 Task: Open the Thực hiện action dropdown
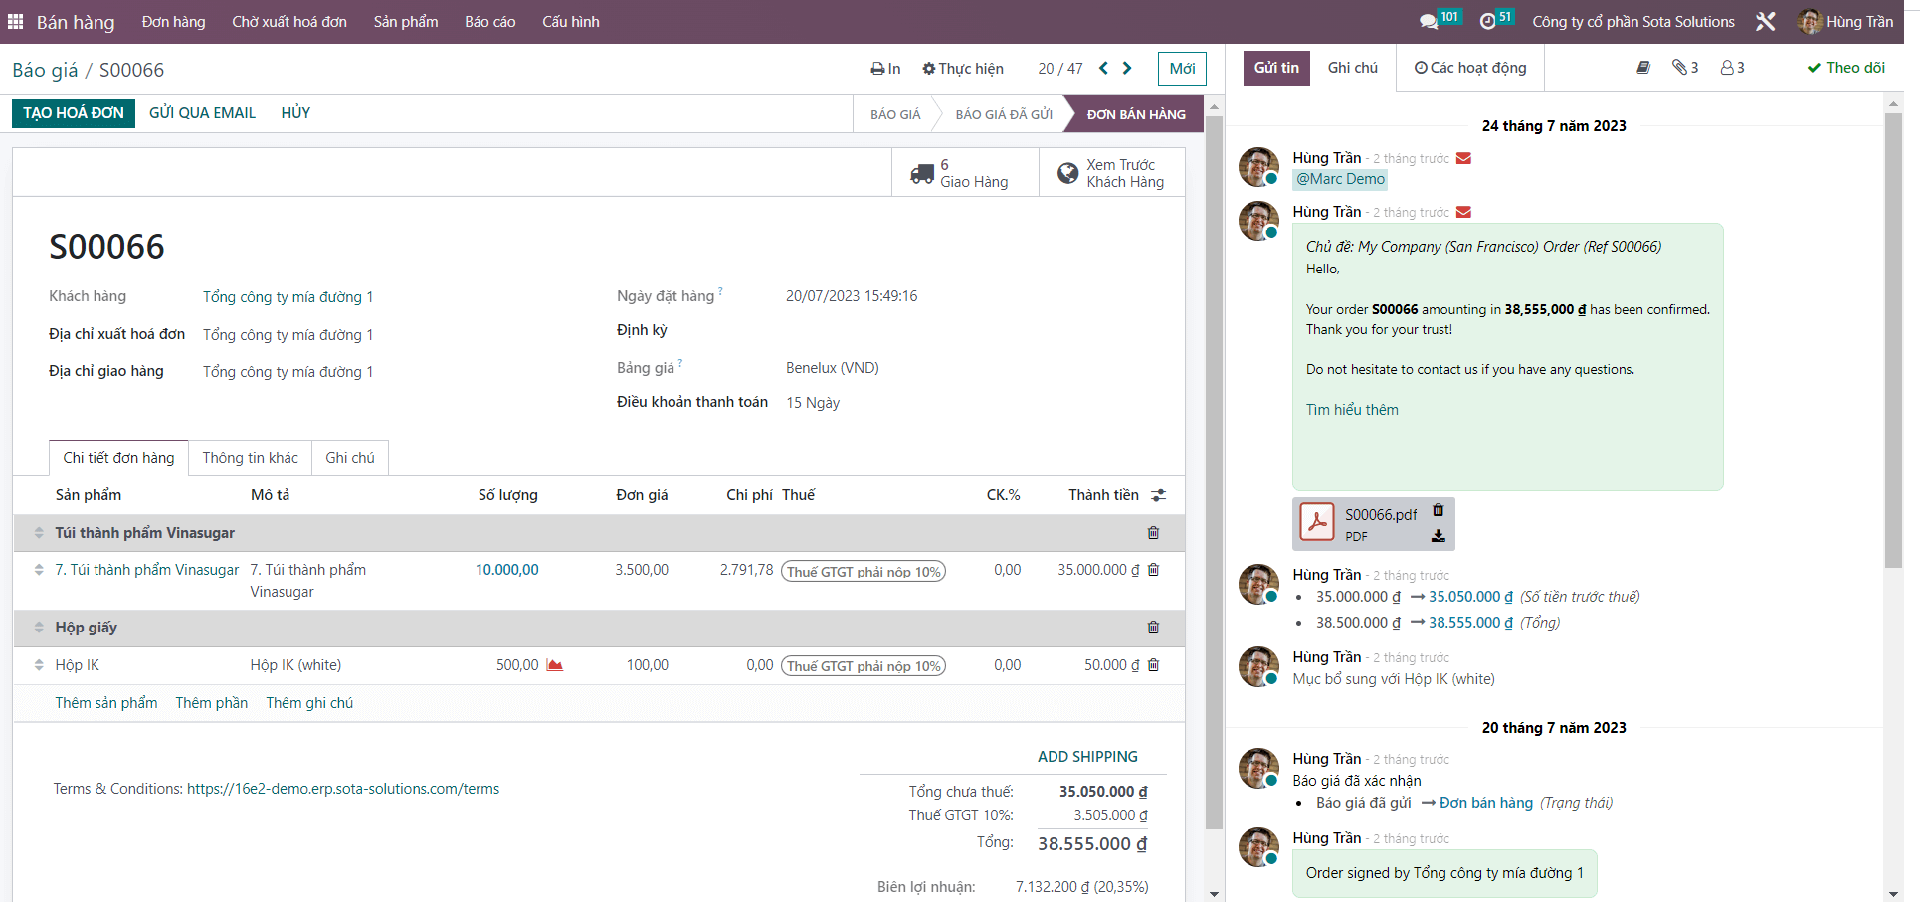(962, 69)
